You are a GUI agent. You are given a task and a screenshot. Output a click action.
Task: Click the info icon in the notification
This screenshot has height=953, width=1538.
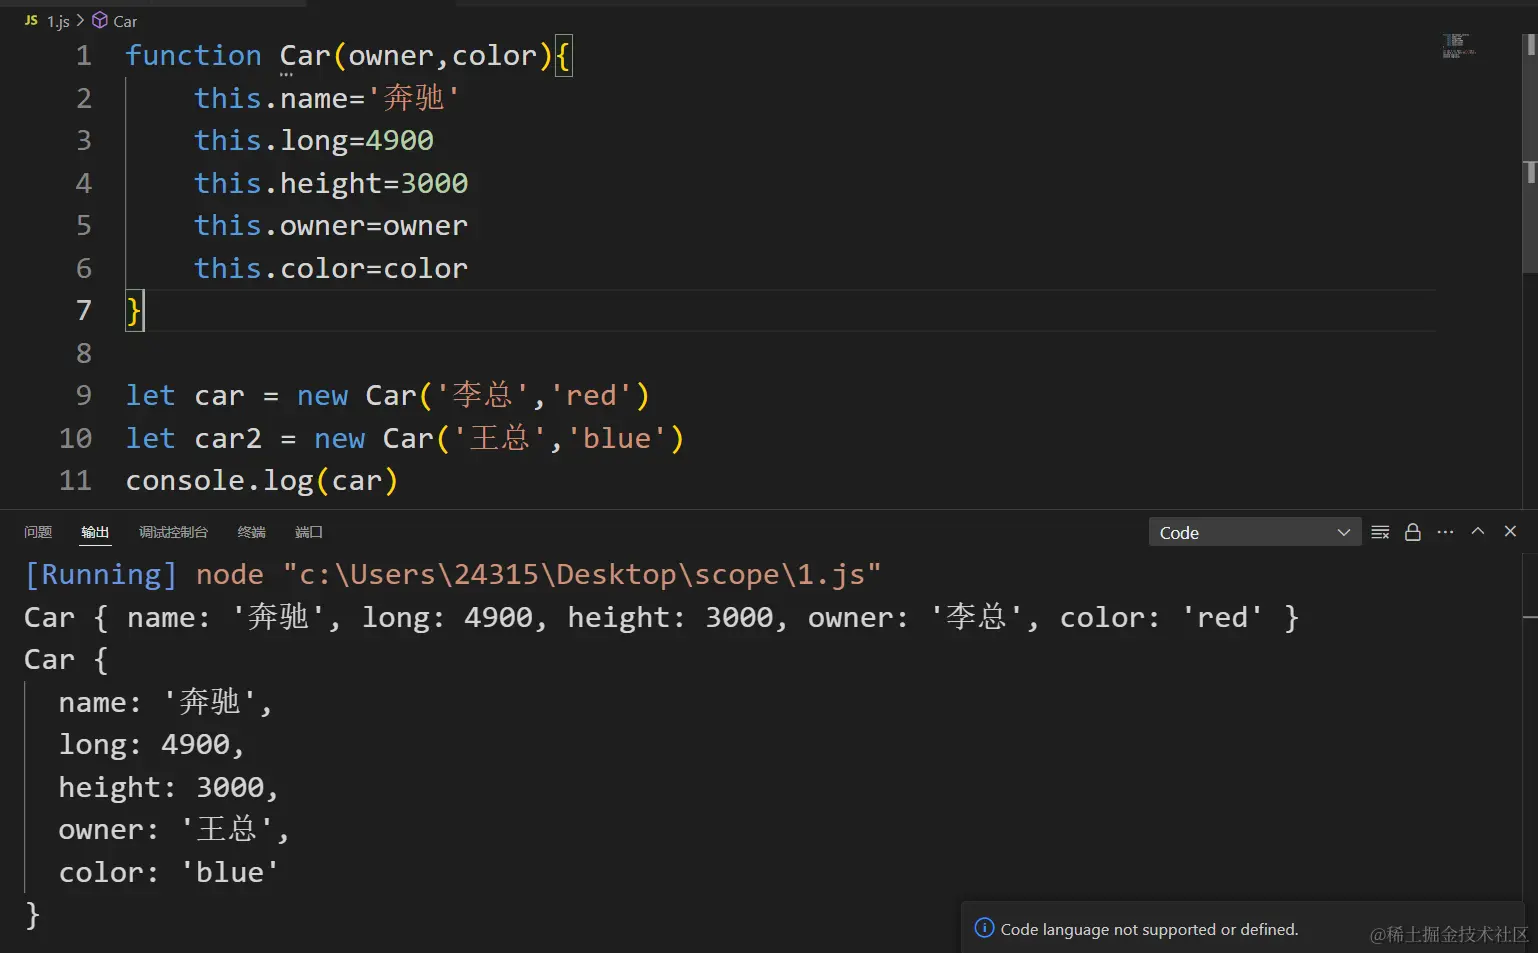pyautogui.click(x=984, y=928)
